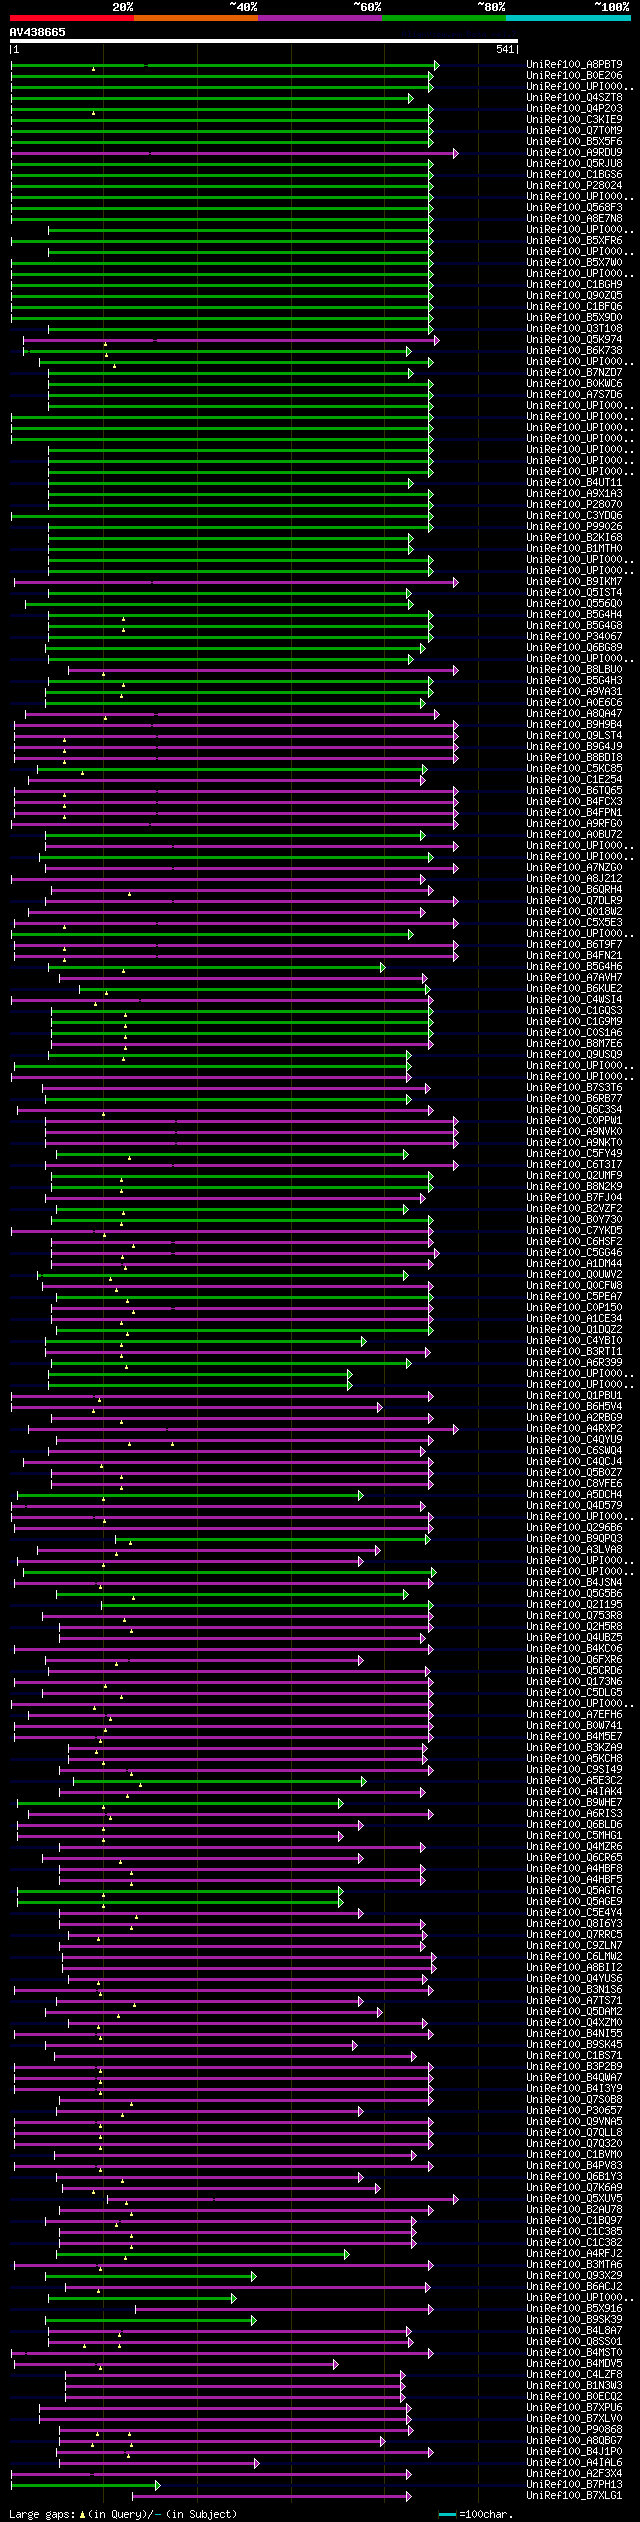Select hit label UniRef100_C1BGH9
Screen dimensions: 640x2522
(x=574, y=285)
